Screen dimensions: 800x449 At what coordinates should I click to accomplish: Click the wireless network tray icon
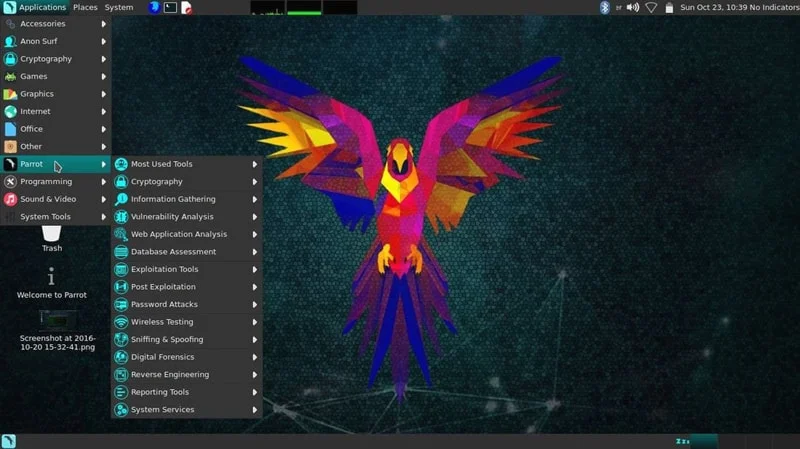coord(651,8)
